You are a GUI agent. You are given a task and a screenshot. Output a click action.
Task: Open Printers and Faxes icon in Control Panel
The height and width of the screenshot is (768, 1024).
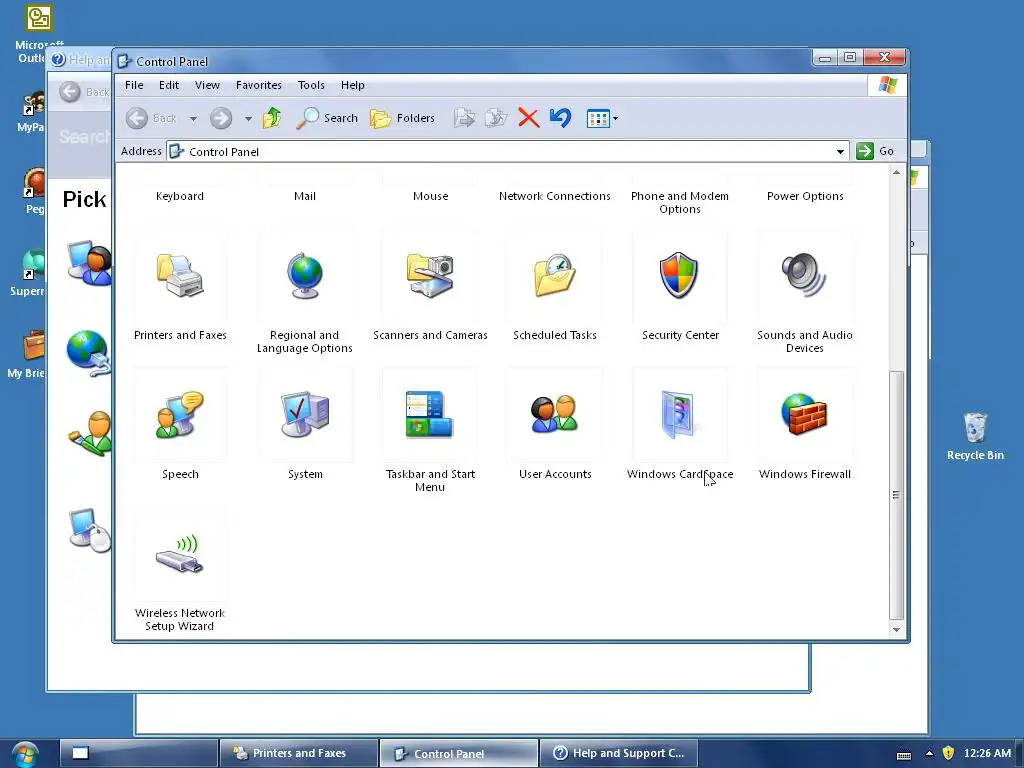coord(180,276)
